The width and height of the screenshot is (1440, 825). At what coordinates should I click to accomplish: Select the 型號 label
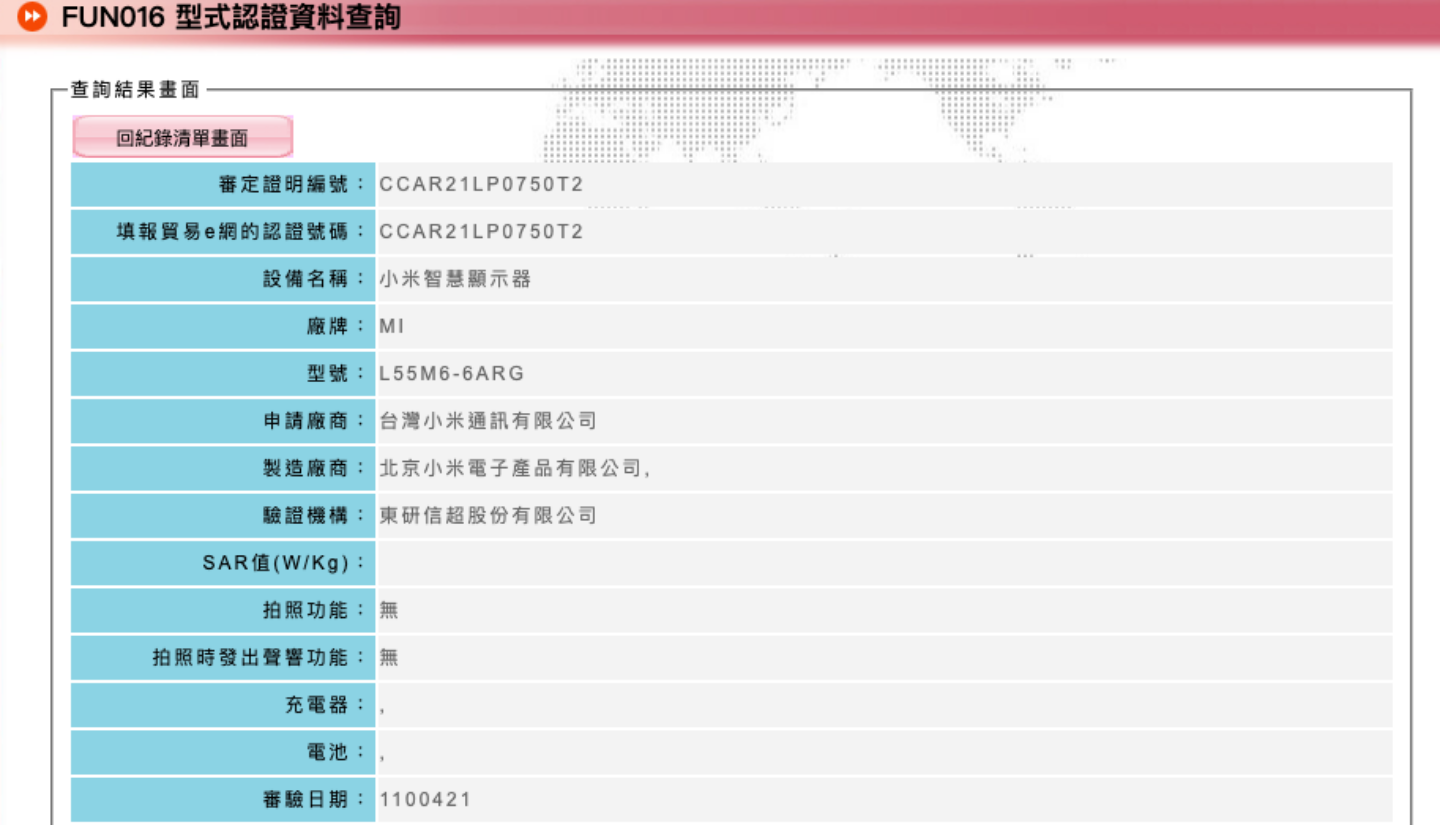pos(336,374)
